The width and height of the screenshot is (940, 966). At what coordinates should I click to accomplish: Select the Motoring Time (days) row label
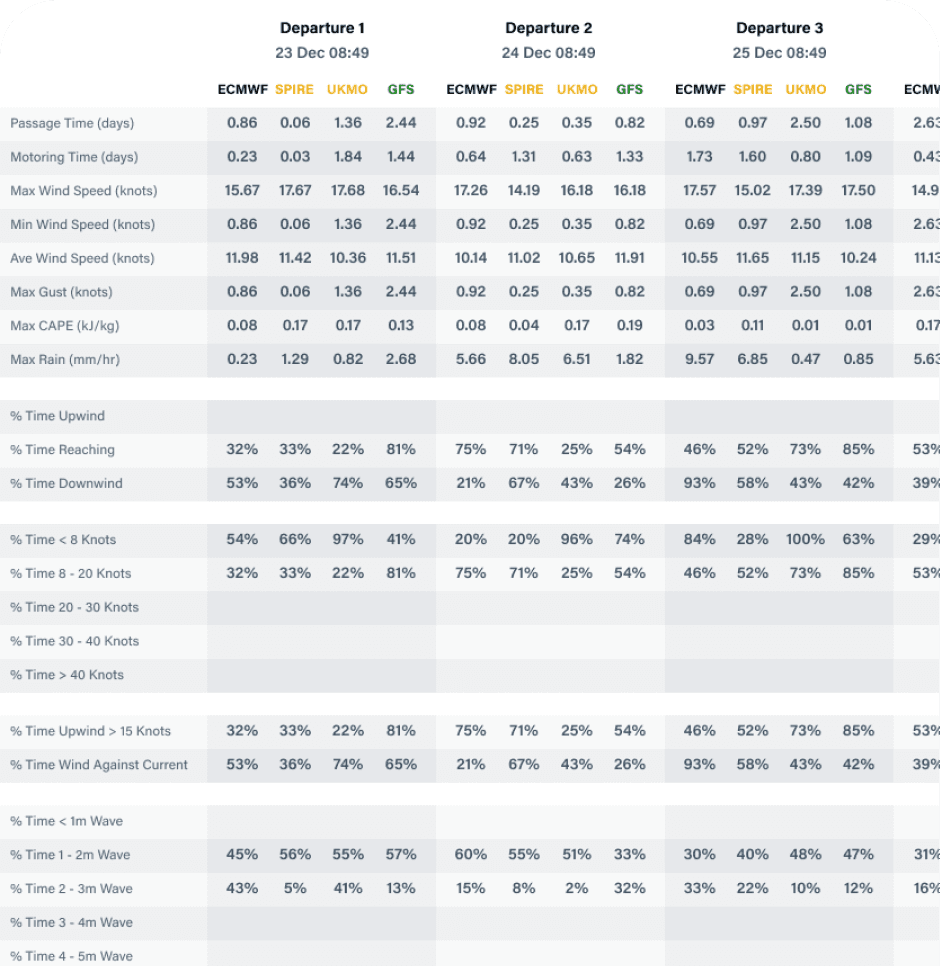point(74,157)
